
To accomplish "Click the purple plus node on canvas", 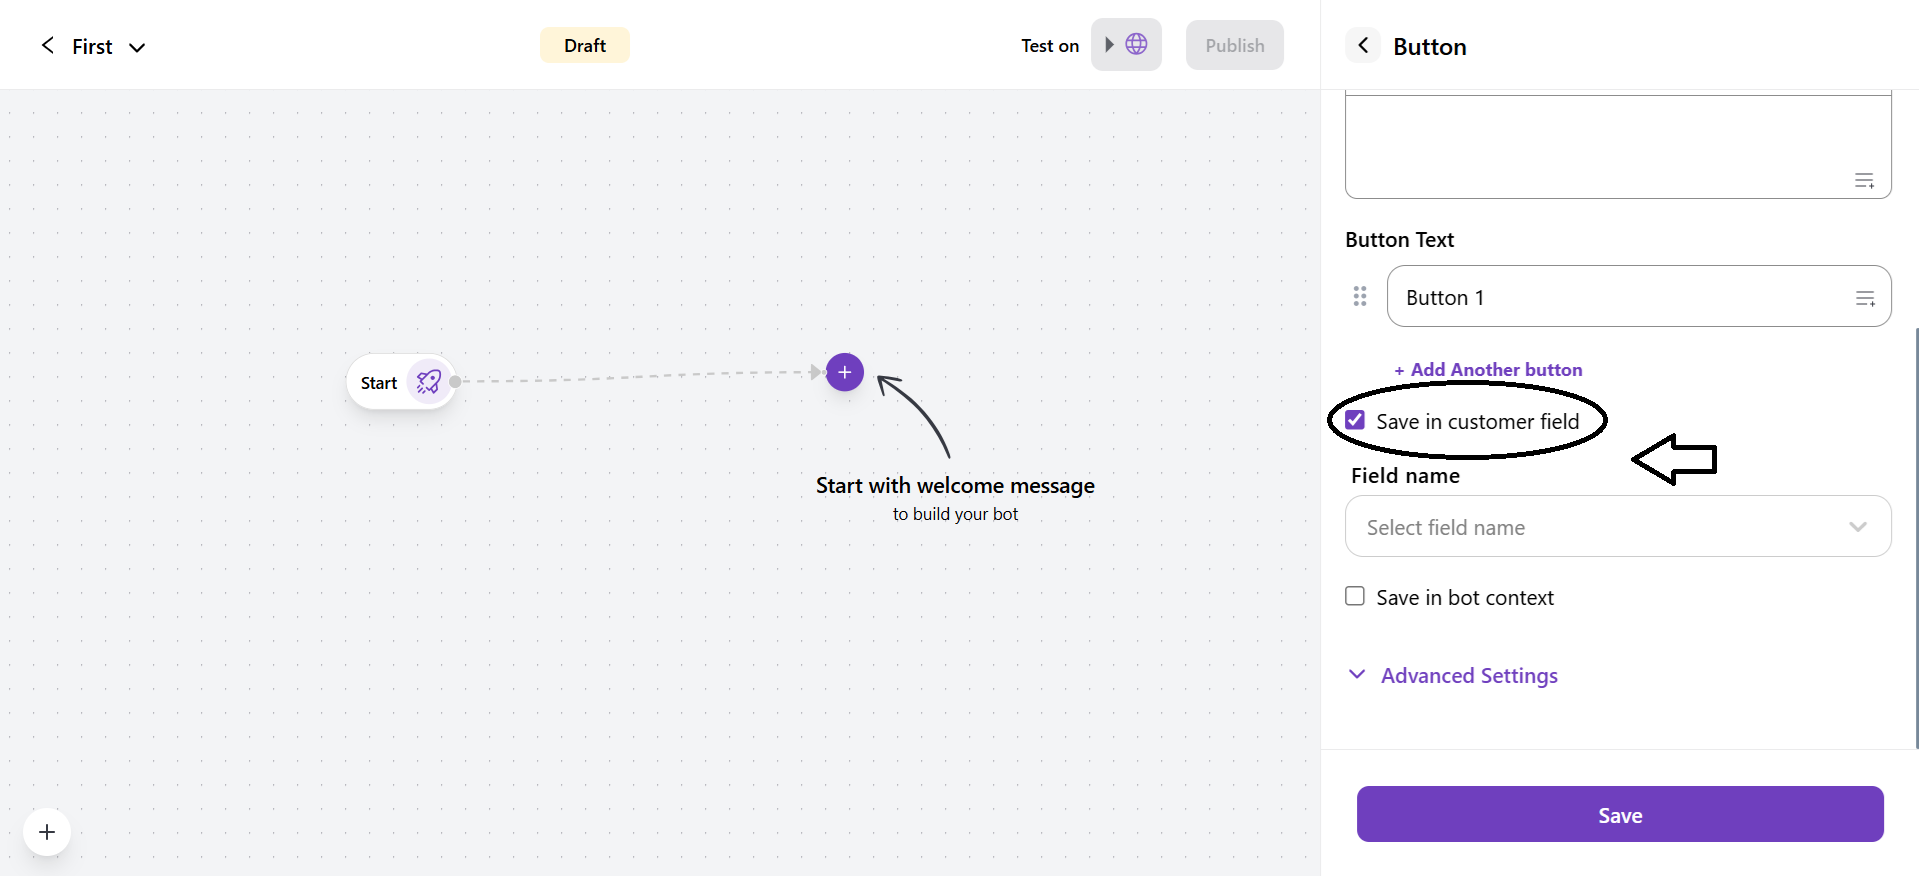I will click(x=845, y=372).
